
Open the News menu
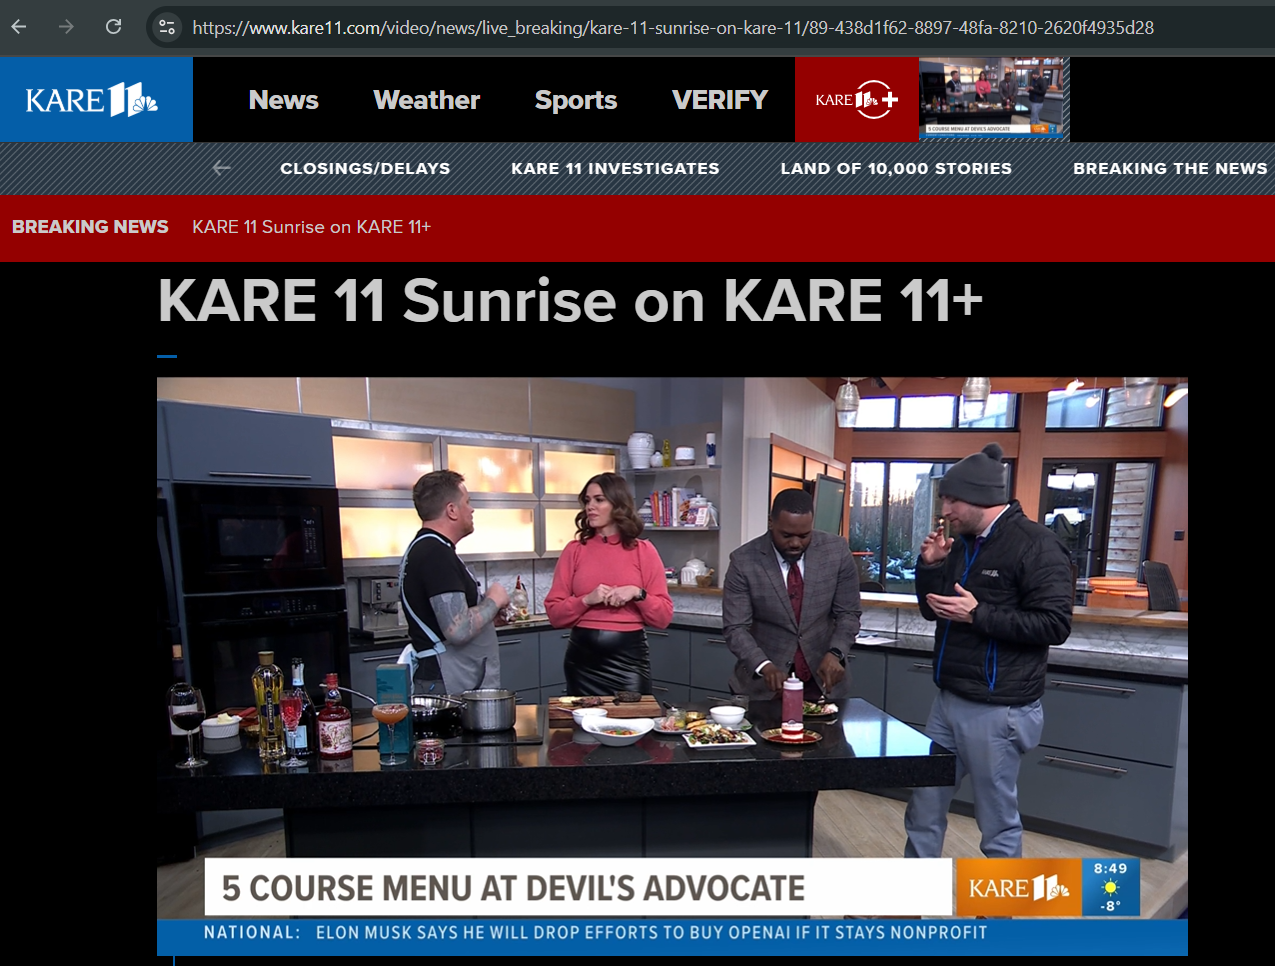[283, 100]
